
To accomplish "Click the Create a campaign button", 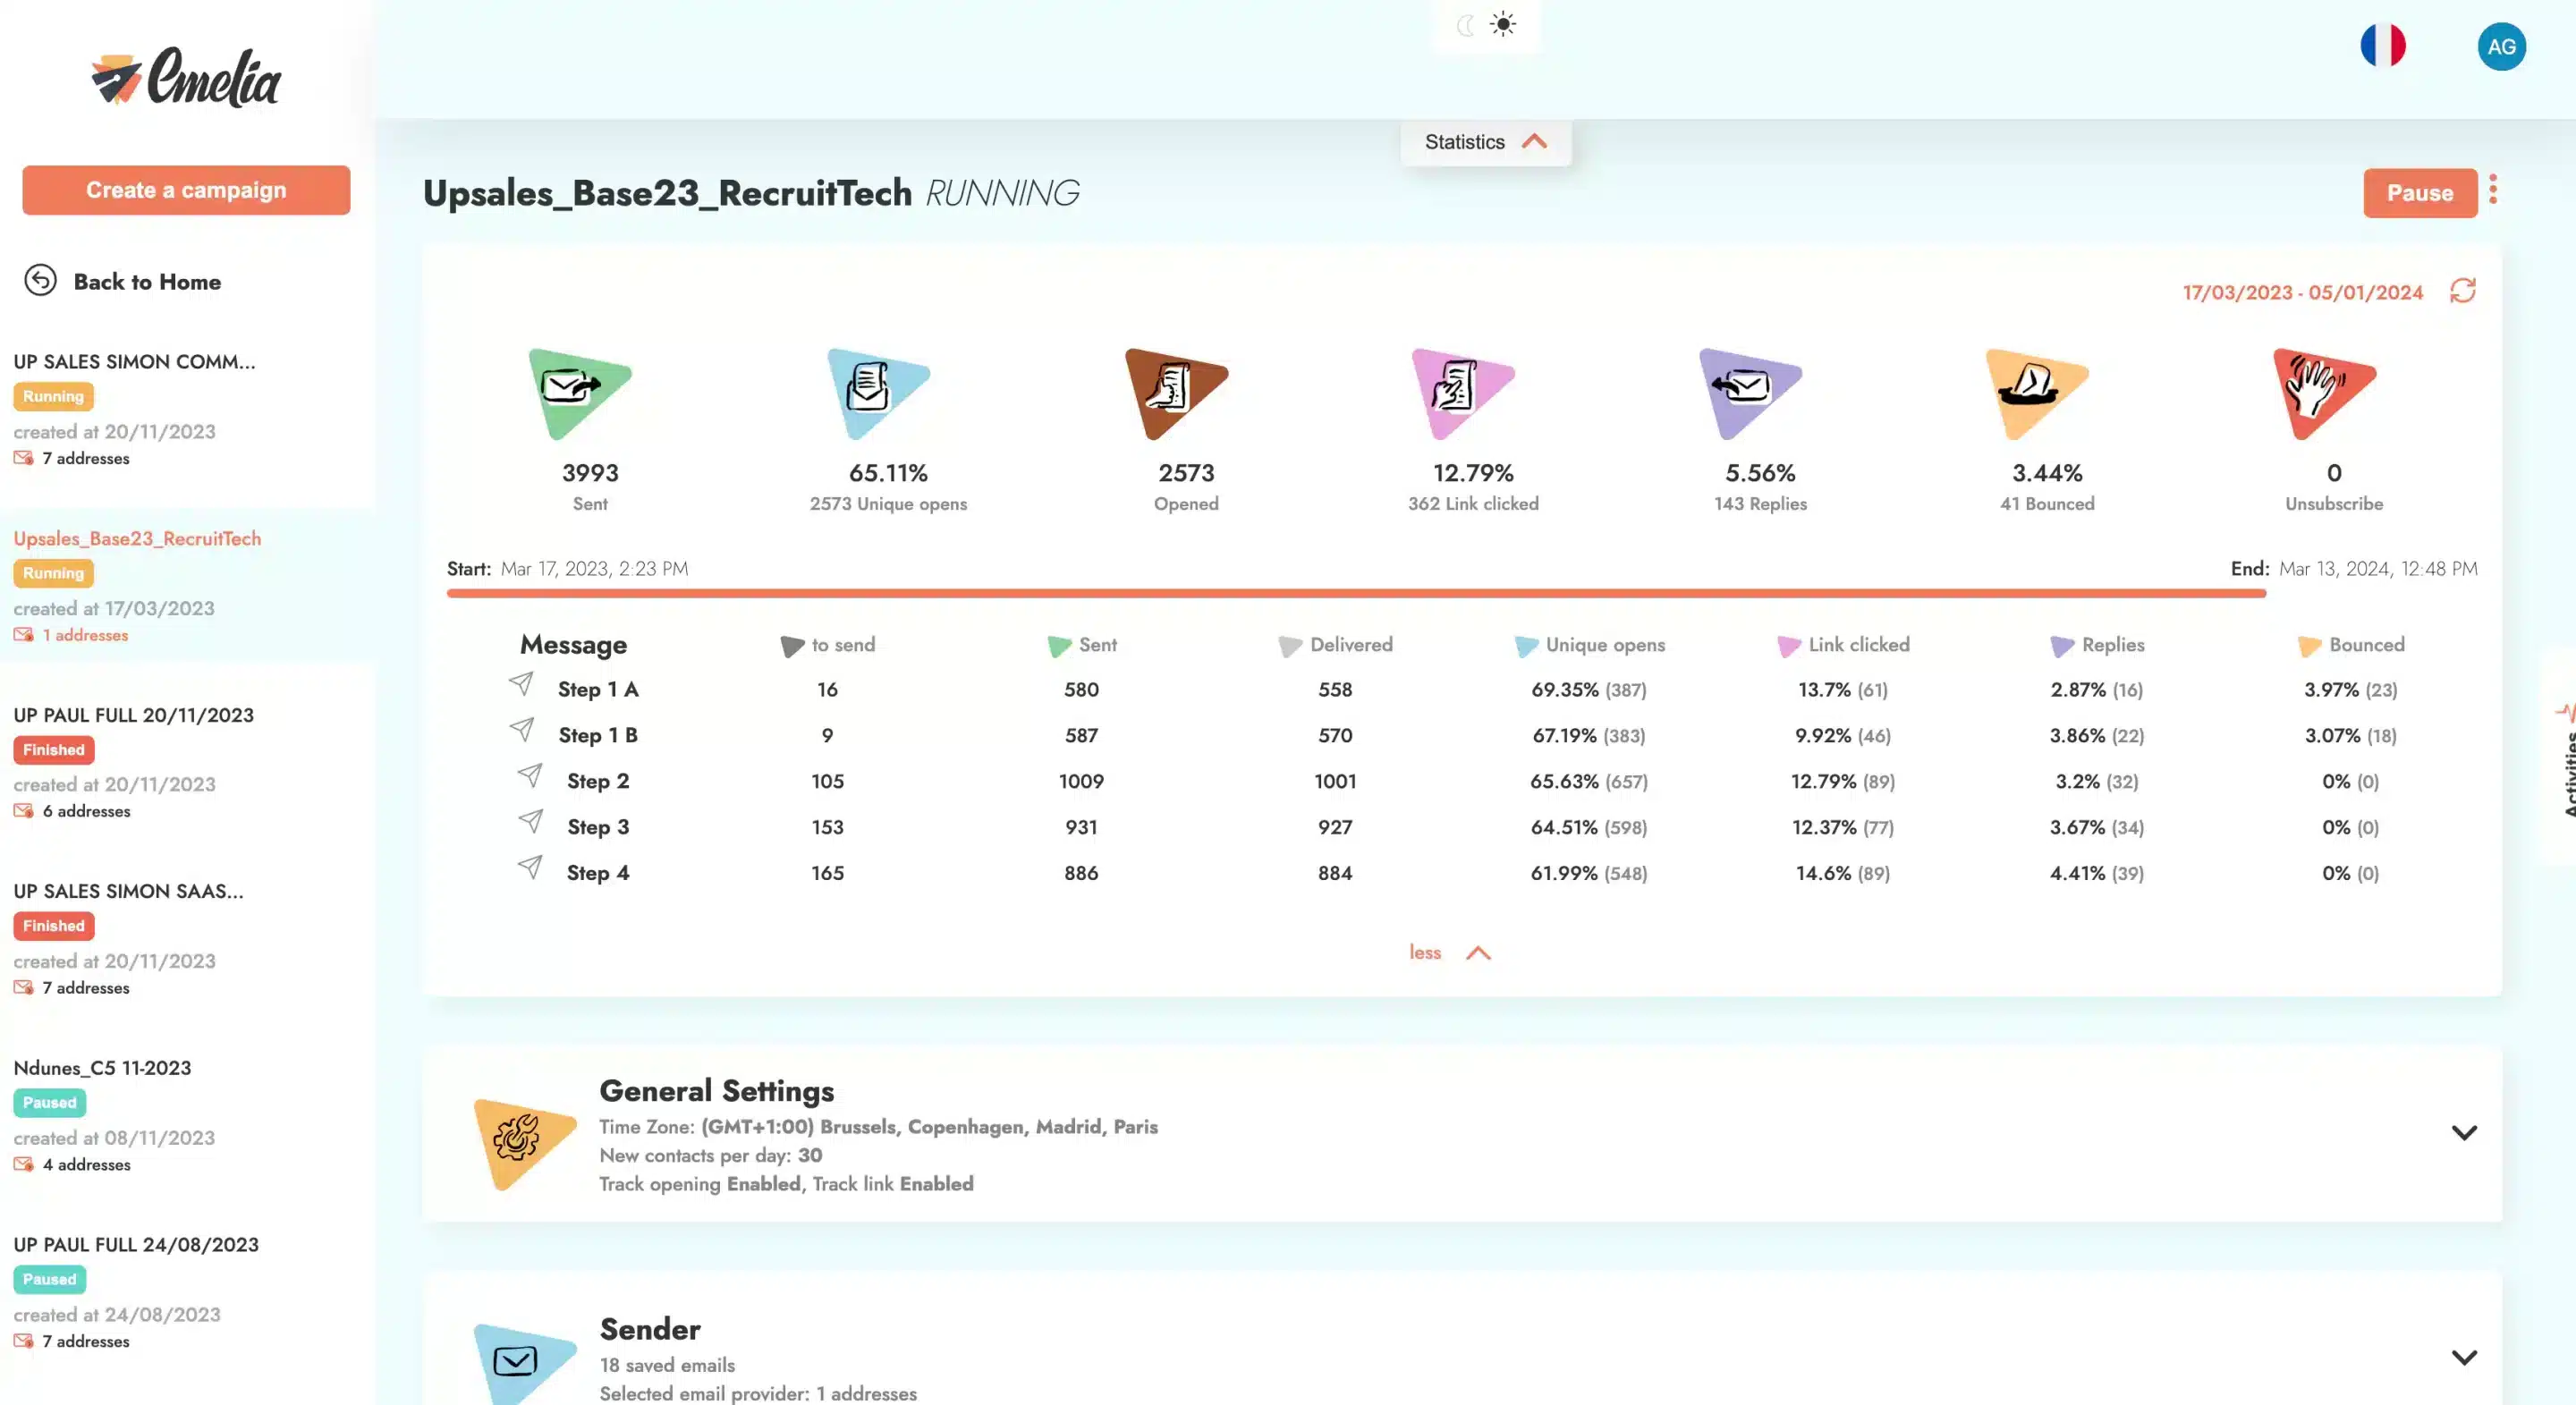I will (186, 190).
